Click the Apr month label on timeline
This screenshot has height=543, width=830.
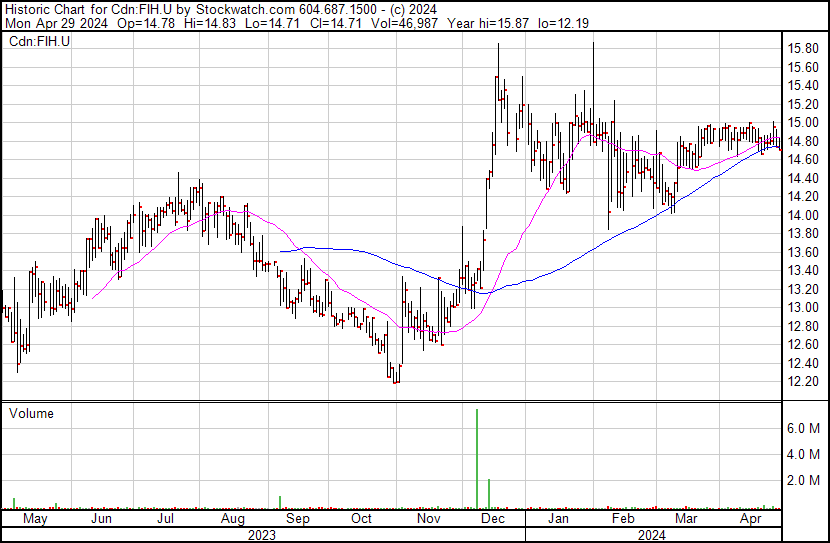(x=751, y=520)
